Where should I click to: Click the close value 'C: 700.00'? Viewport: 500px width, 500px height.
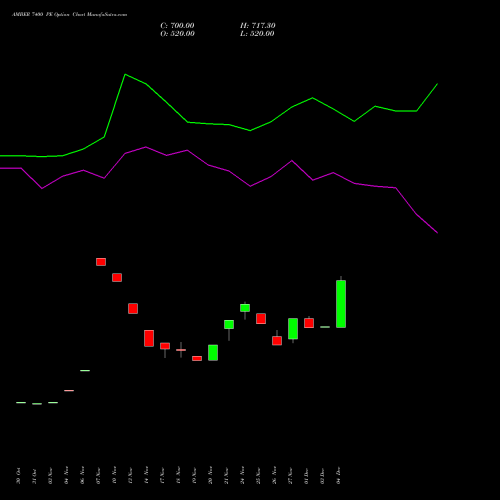point(177,26)
